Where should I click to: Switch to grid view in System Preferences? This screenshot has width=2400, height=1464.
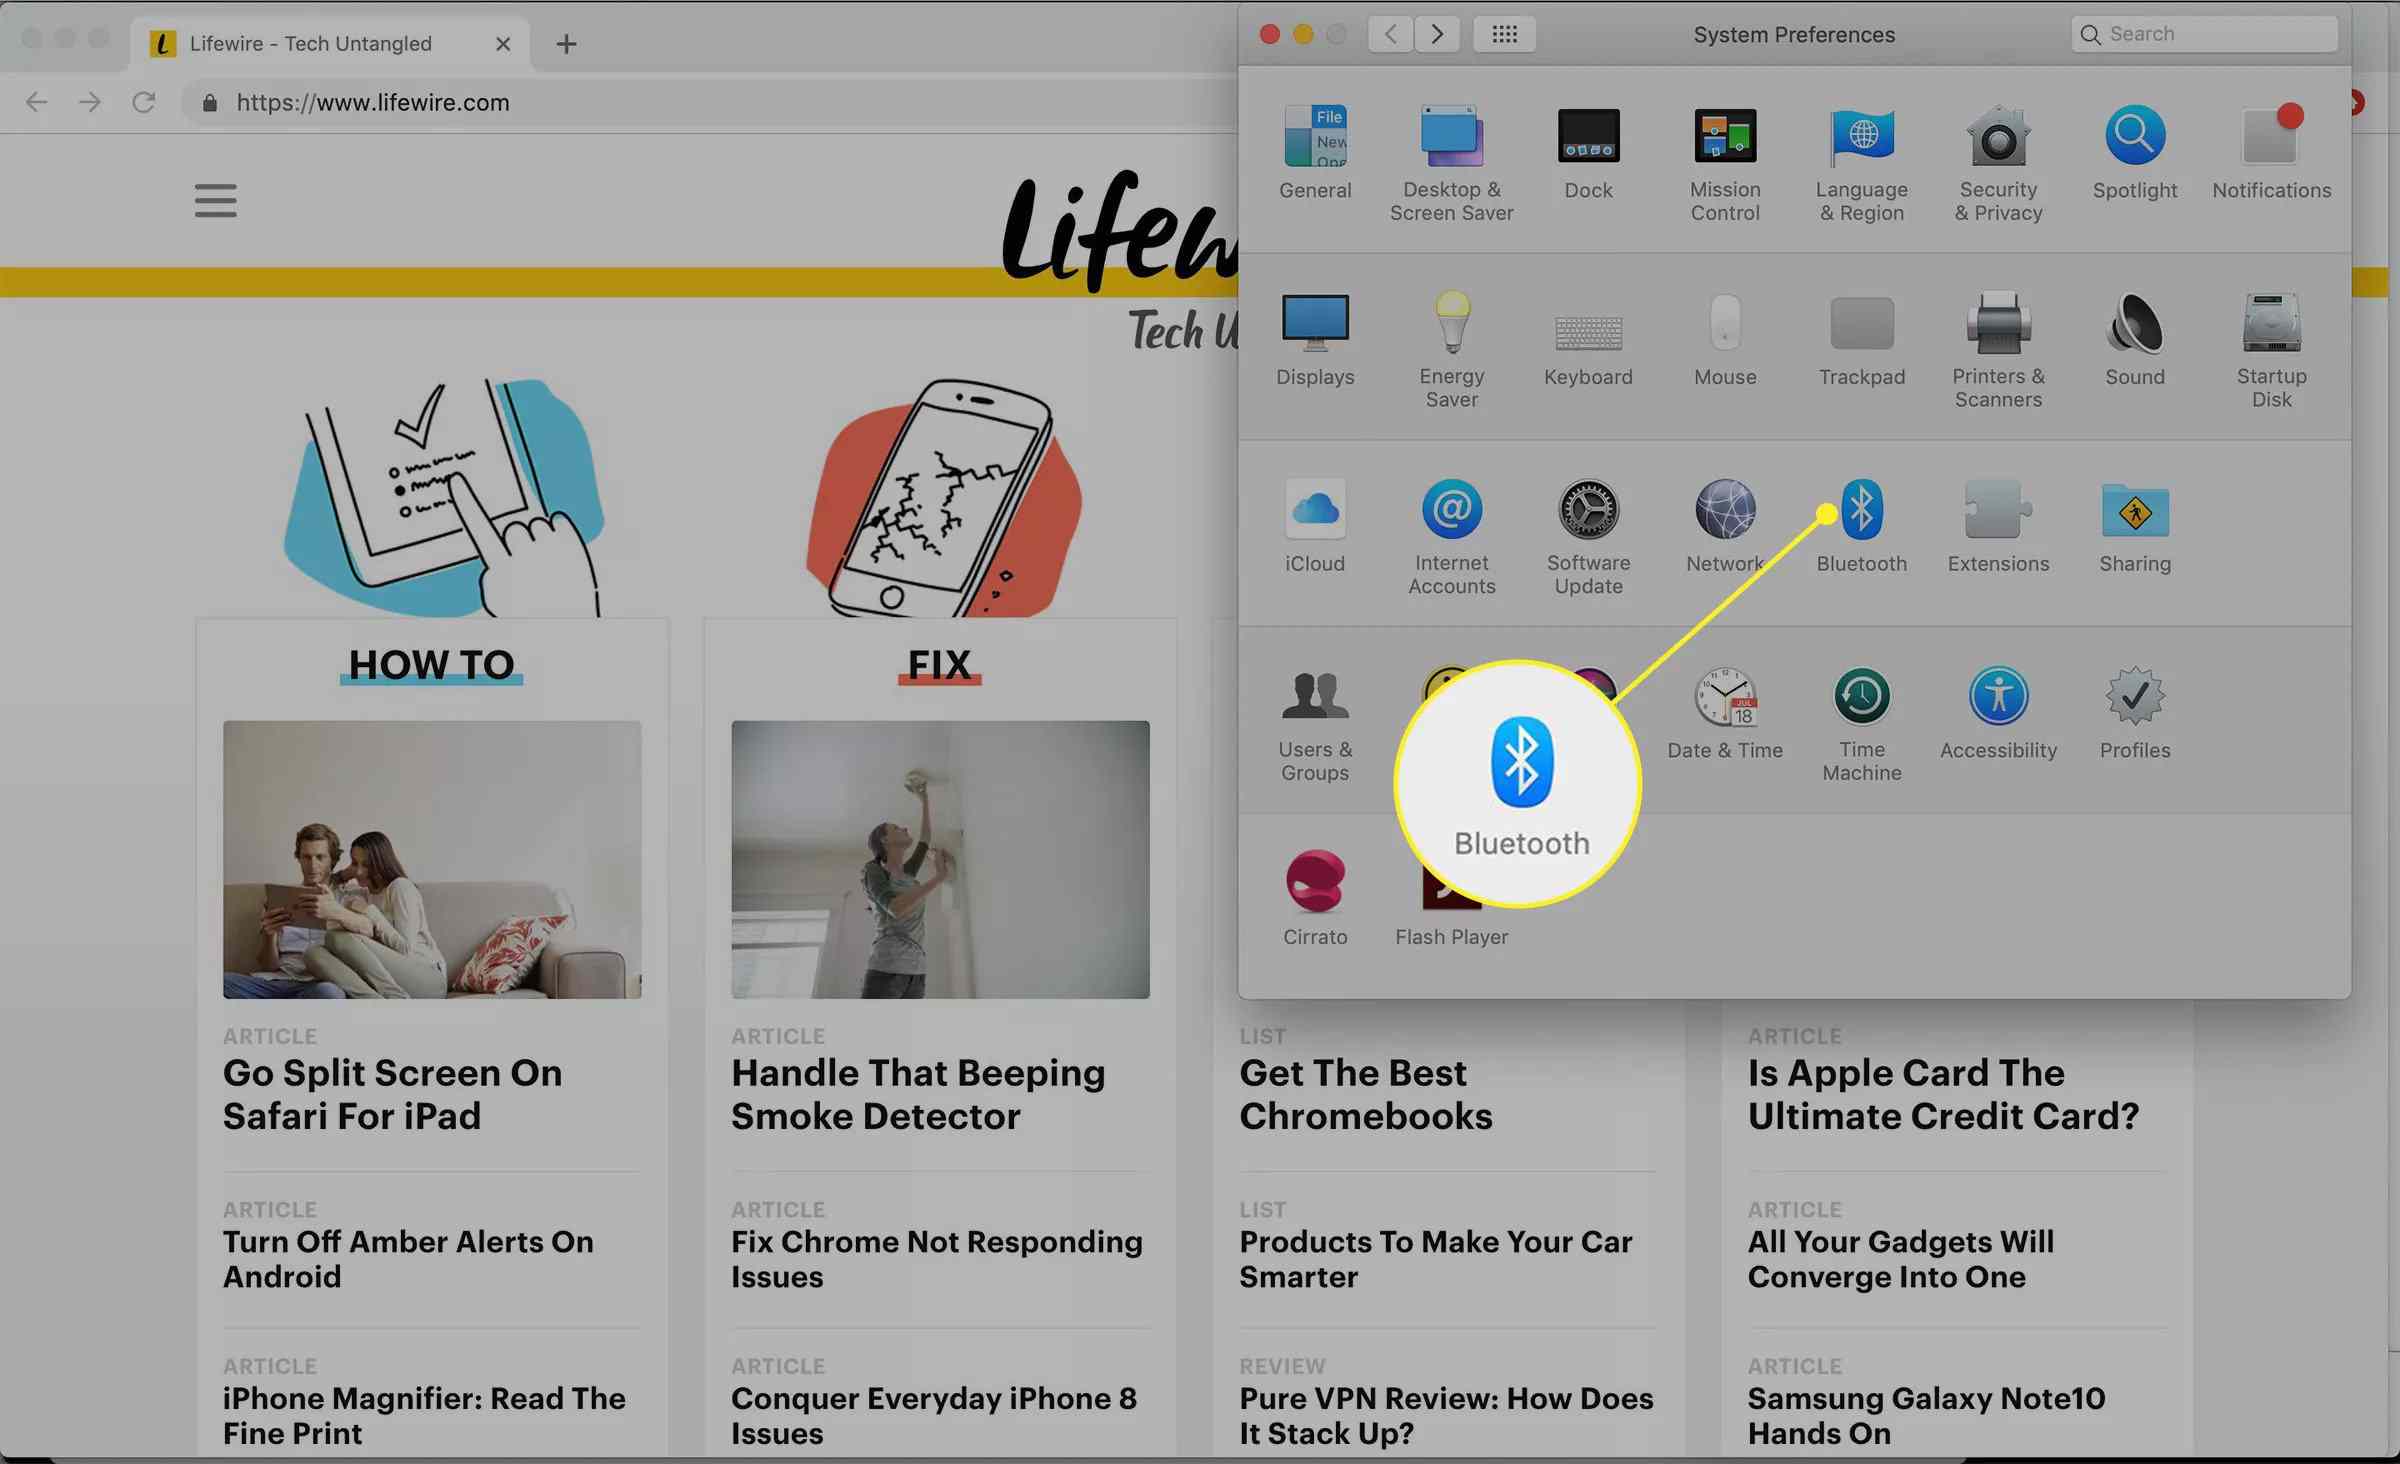tap(1502, 34)
